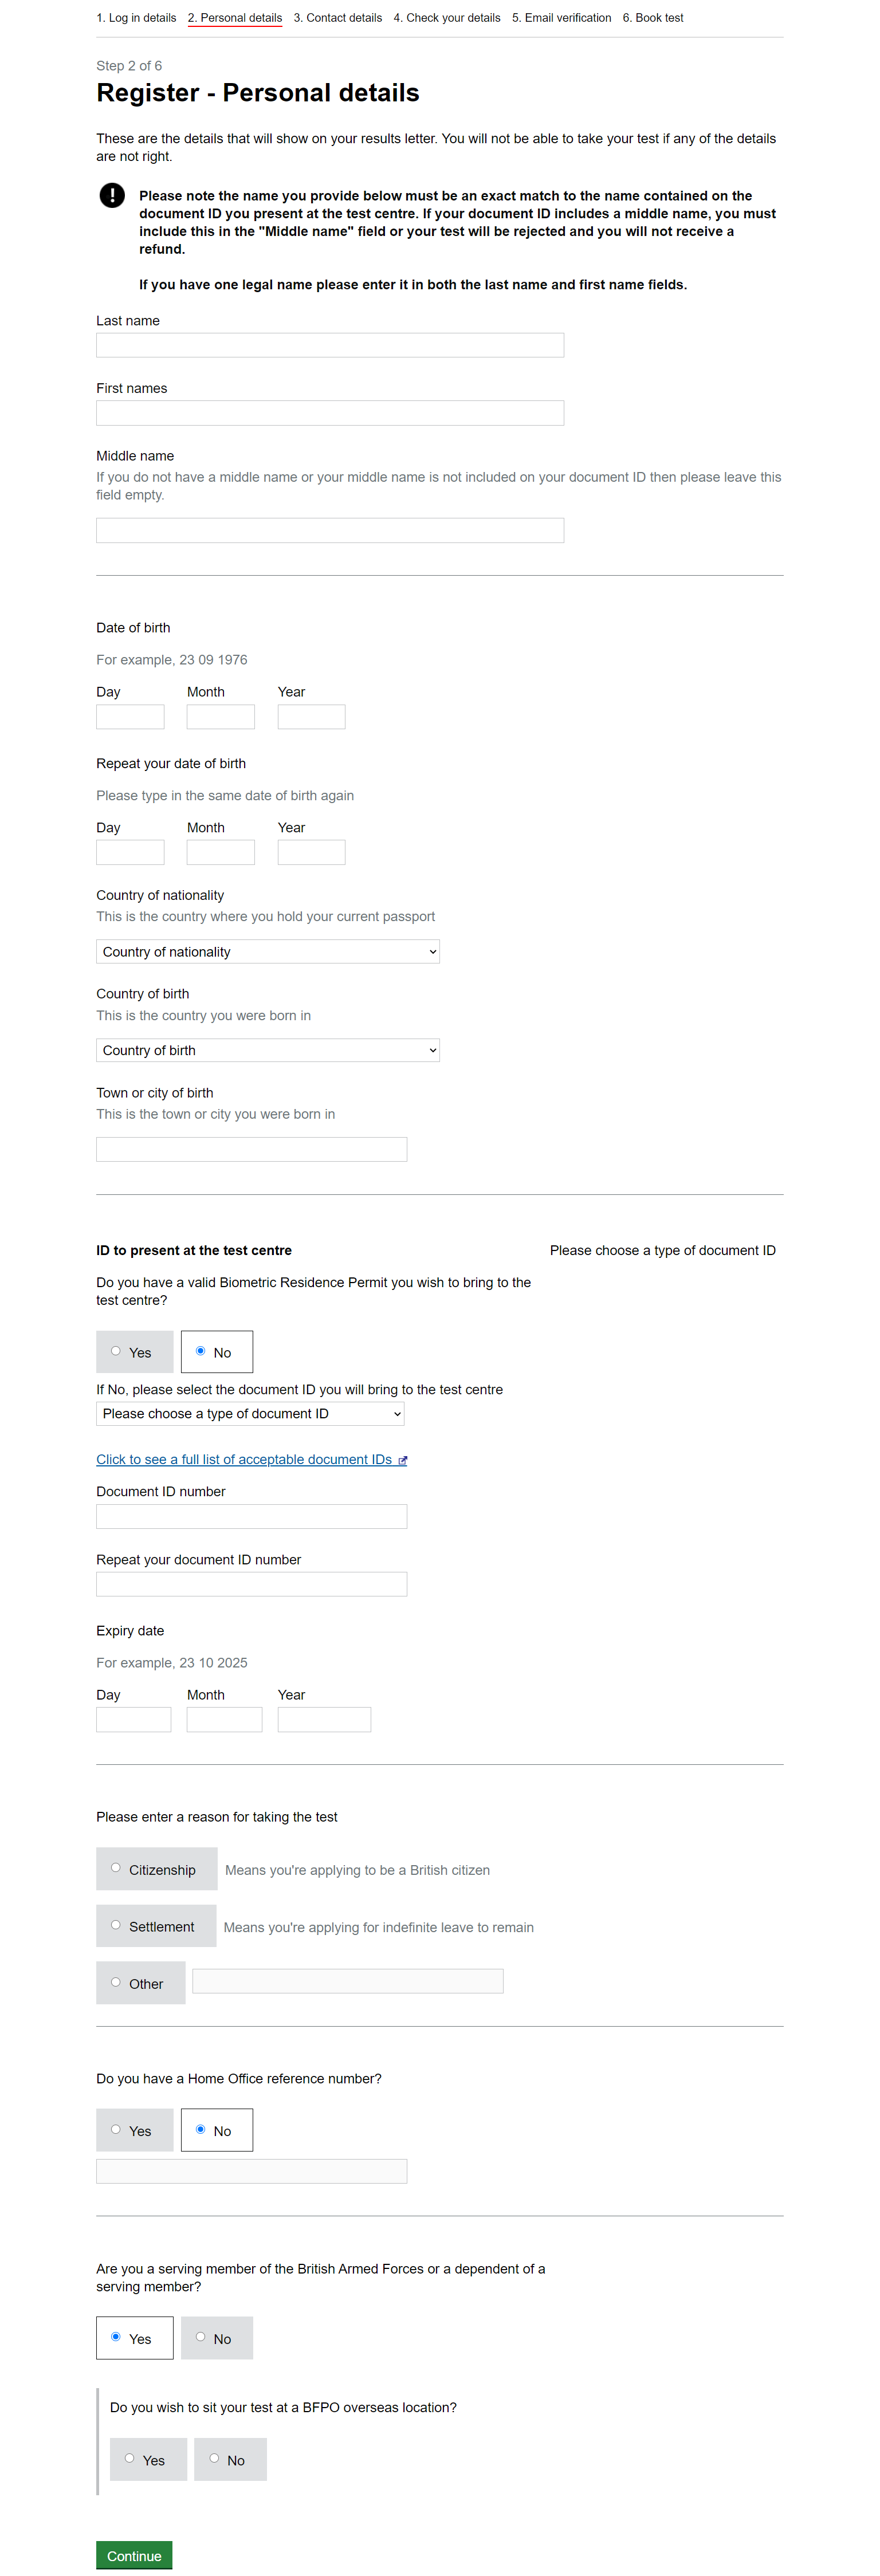Open the Country of nationality dropdown

click(x=268, y=952)
